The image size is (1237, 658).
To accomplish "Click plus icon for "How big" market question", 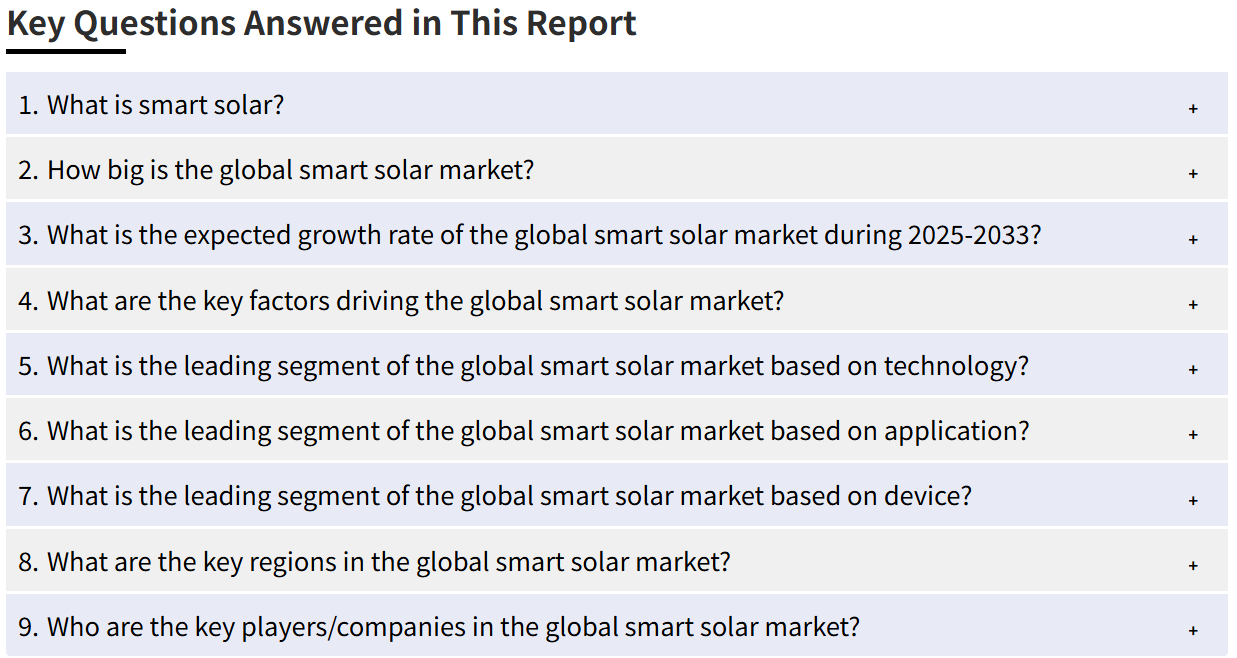I will (1193, 173).
